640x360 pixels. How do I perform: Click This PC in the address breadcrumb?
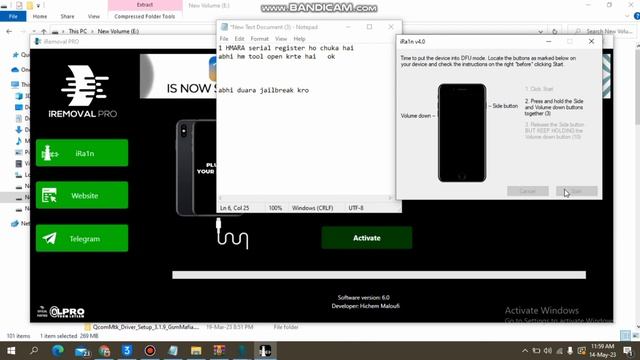click(x=78, y=31)
